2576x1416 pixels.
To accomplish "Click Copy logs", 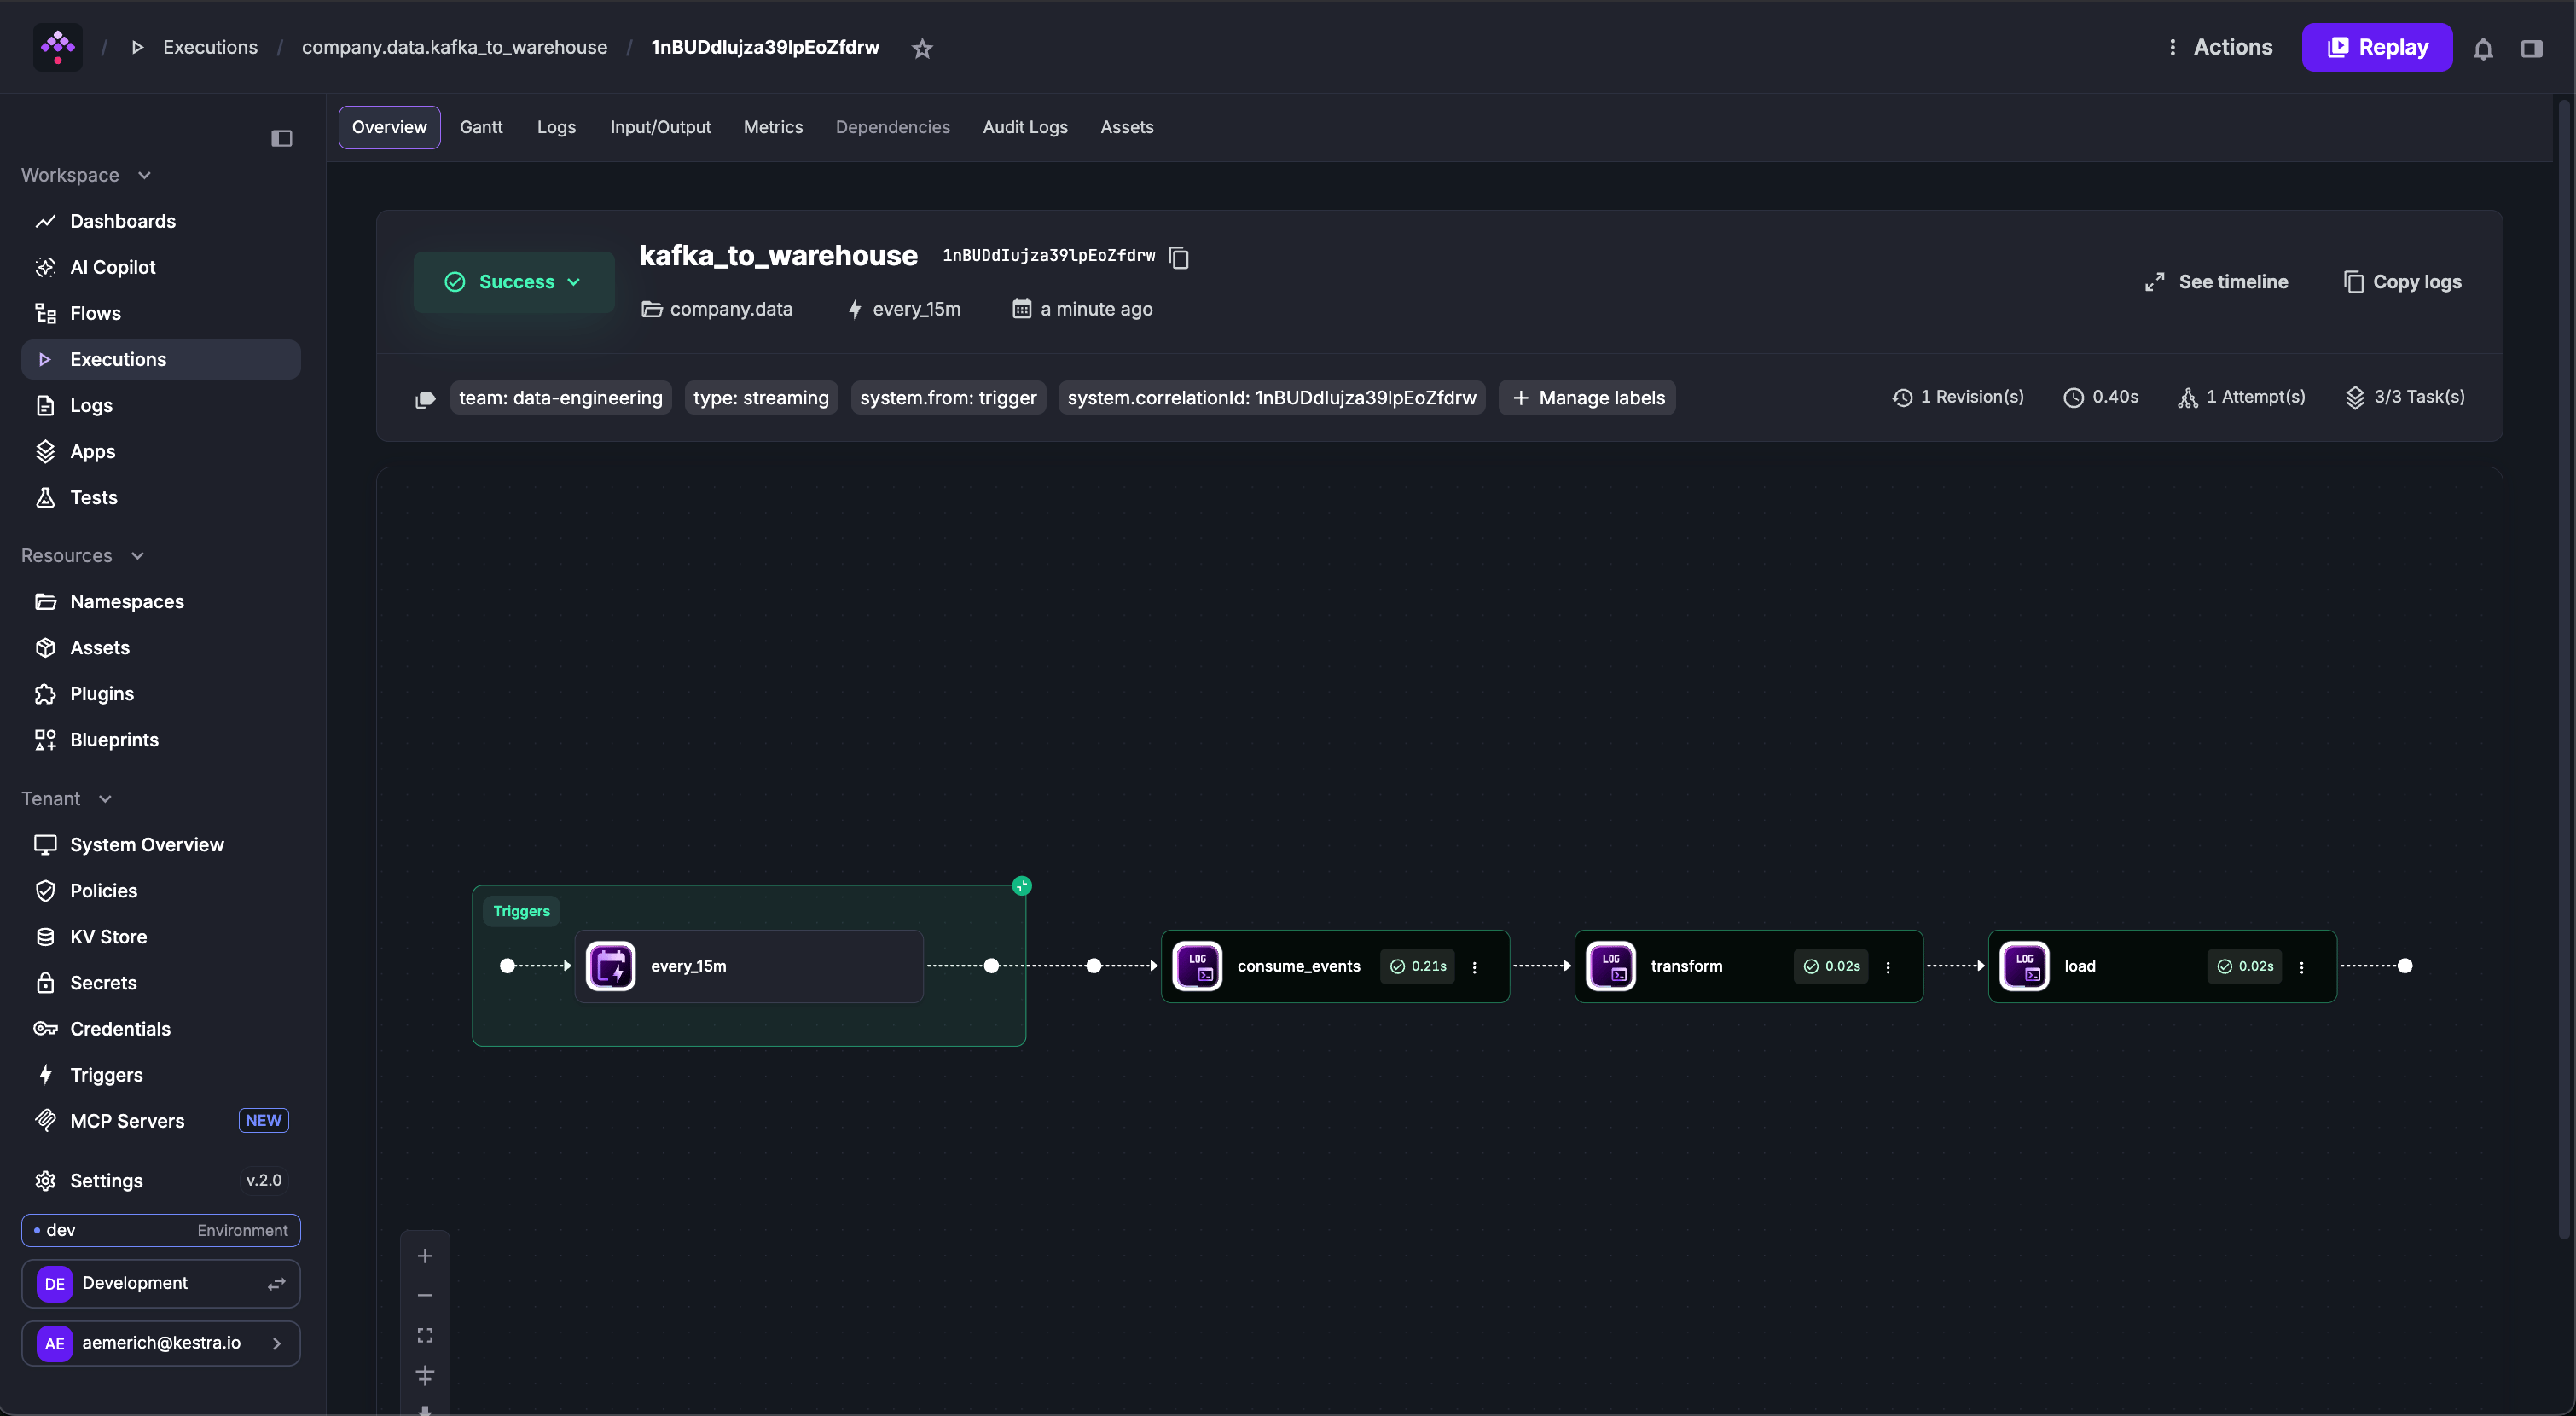I will 2402,282.
